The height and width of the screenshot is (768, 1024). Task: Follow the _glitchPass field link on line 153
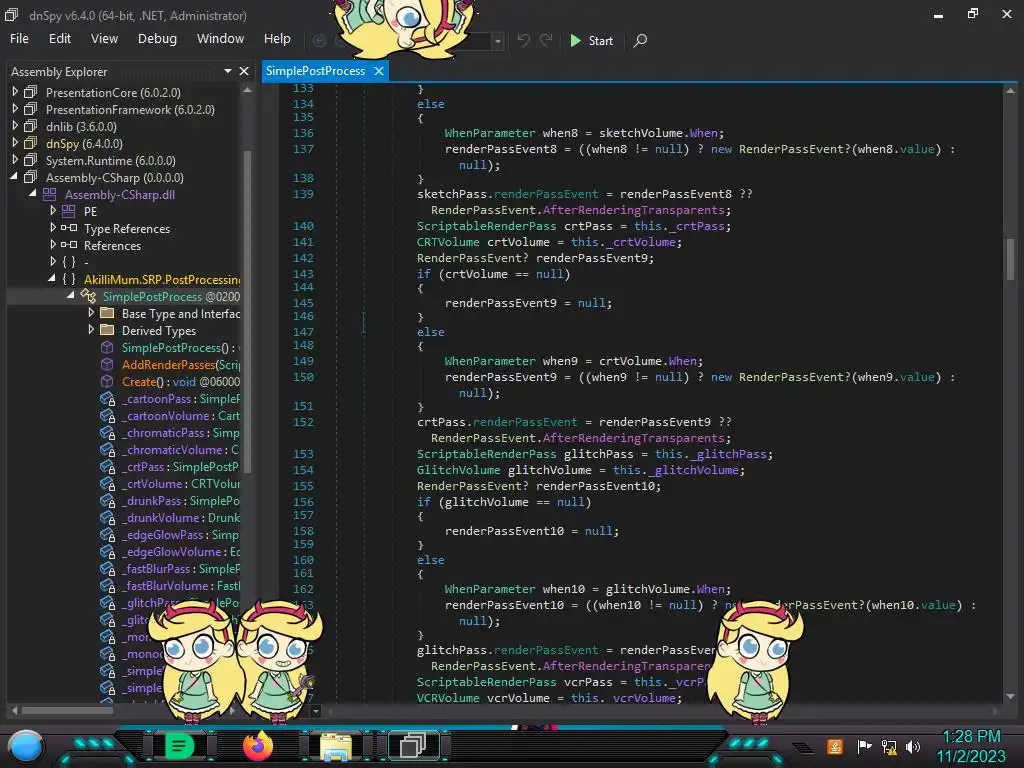pyautogui.click(x=731, y=455)
